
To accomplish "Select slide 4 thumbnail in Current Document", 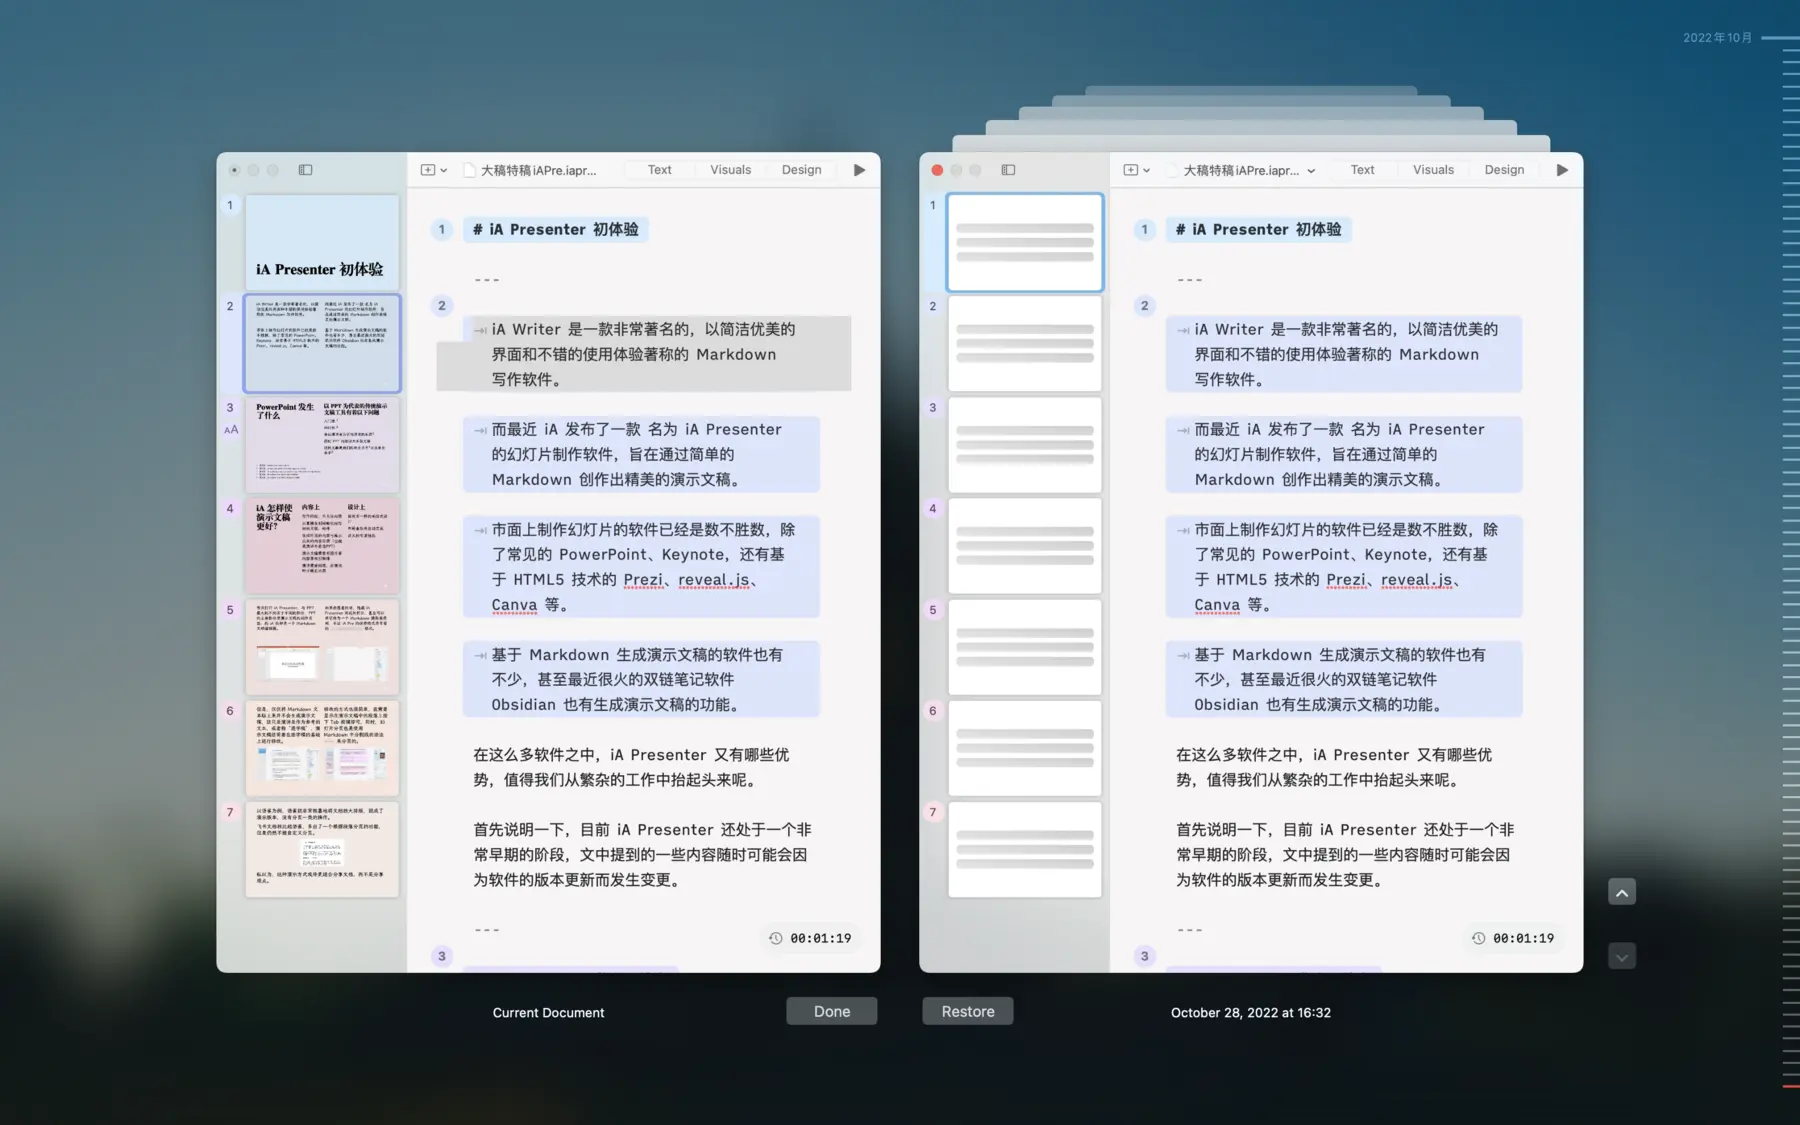I will pos(322,546).
